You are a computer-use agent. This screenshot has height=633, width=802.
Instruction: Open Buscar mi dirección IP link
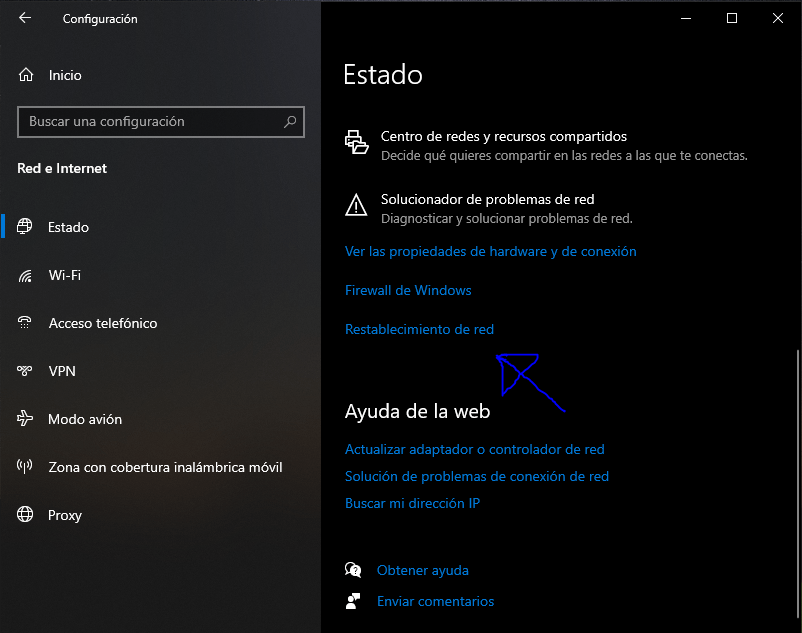pos(412,504)
